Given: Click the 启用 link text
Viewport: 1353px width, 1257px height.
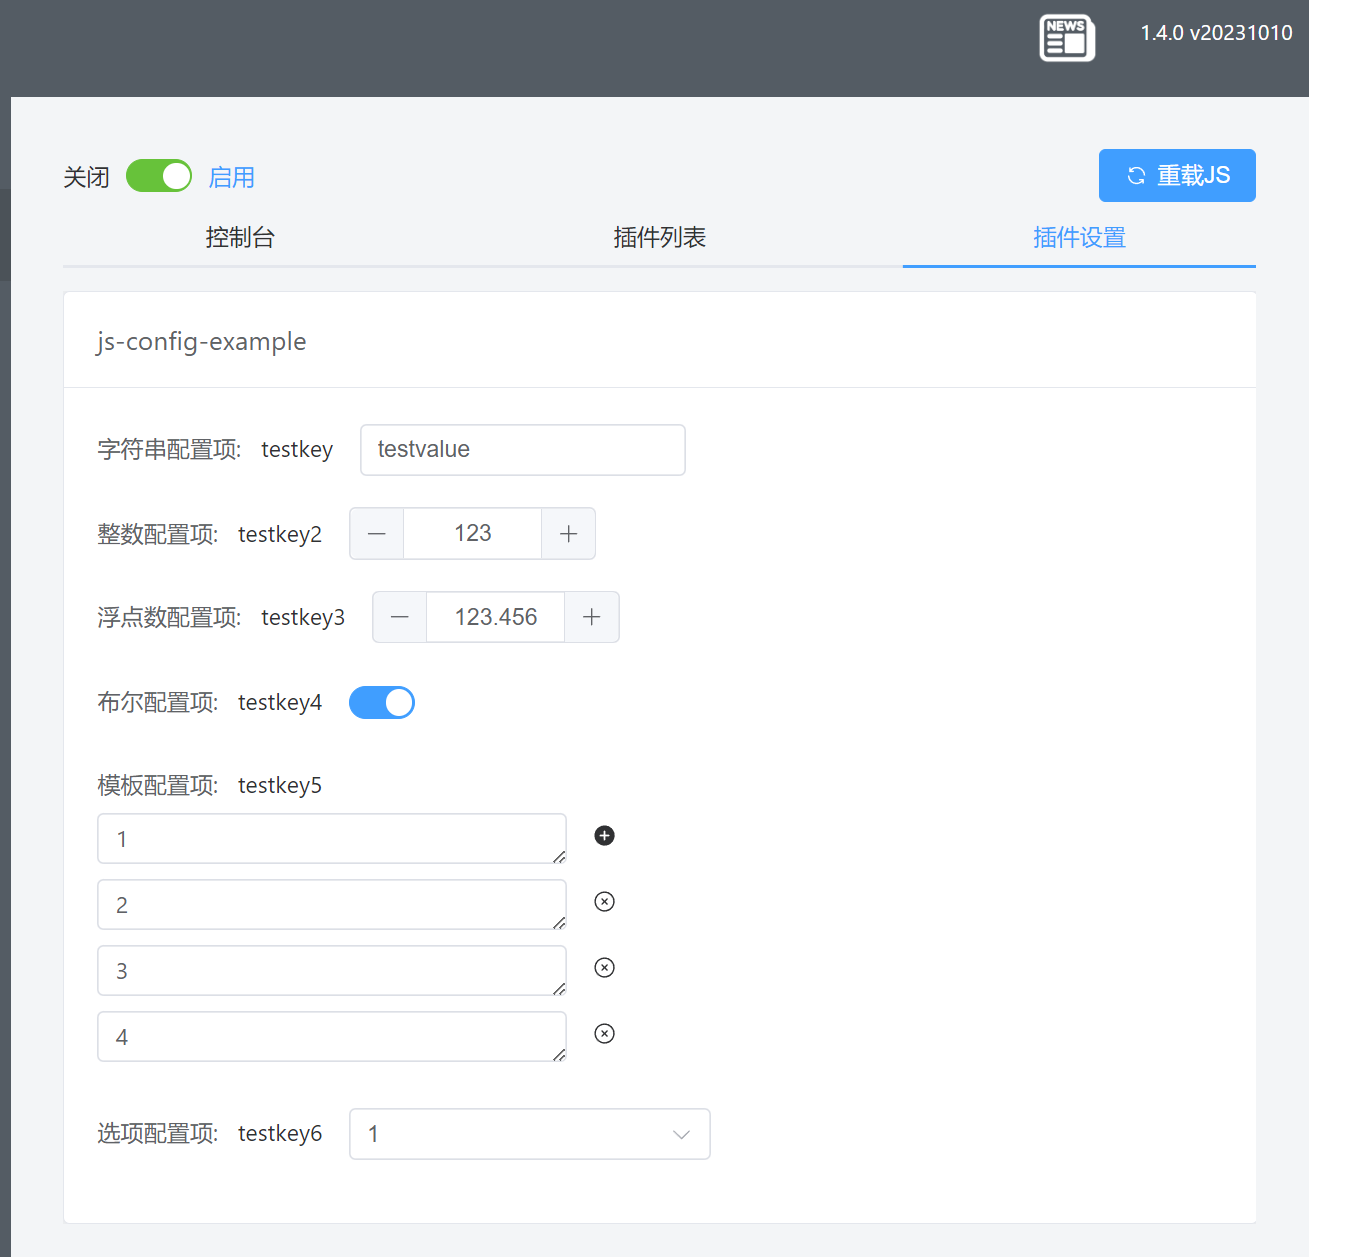Looking at the screenshot, I should 232,176.
